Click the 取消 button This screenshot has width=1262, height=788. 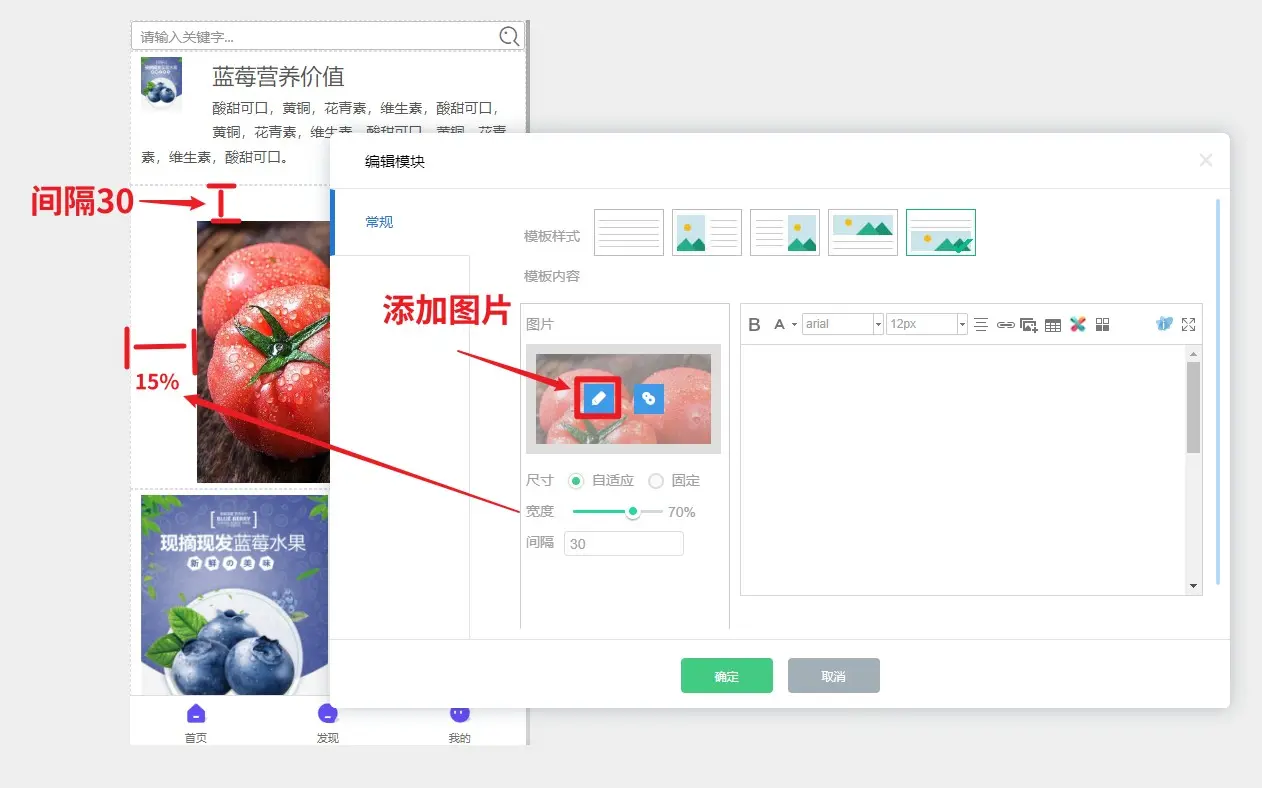pyautogui.click(x=833, y=676)
